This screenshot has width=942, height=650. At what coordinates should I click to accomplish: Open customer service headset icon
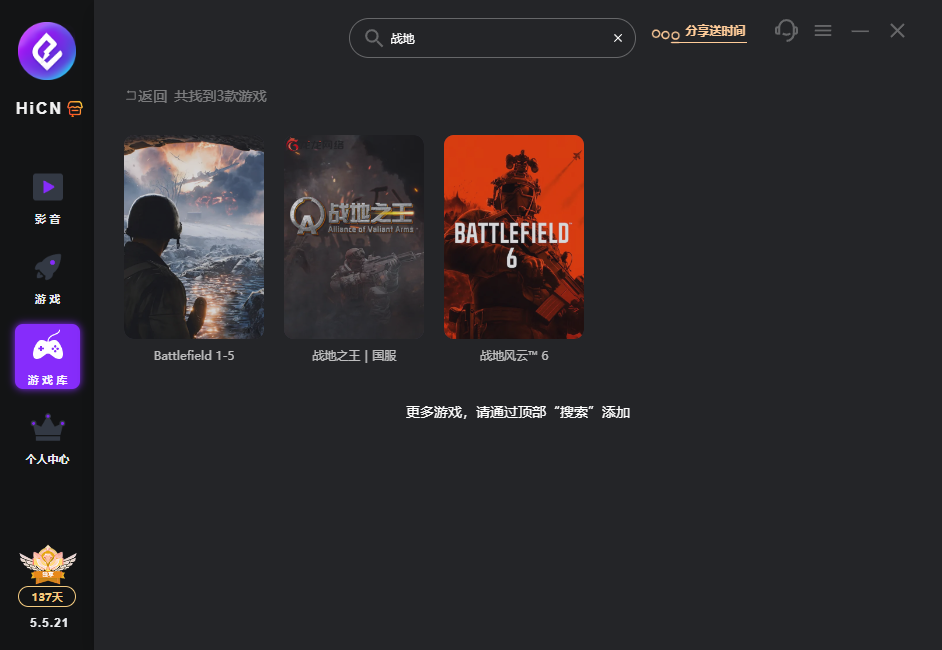point(786,30)
